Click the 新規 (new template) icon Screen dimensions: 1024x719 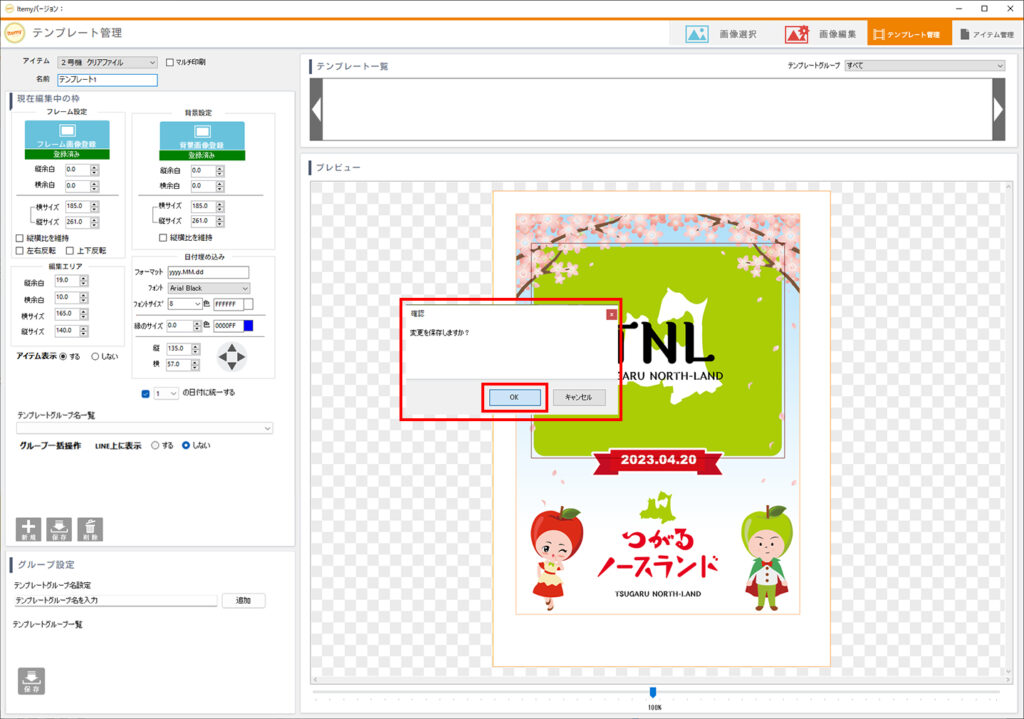click(x=29, y=529)
